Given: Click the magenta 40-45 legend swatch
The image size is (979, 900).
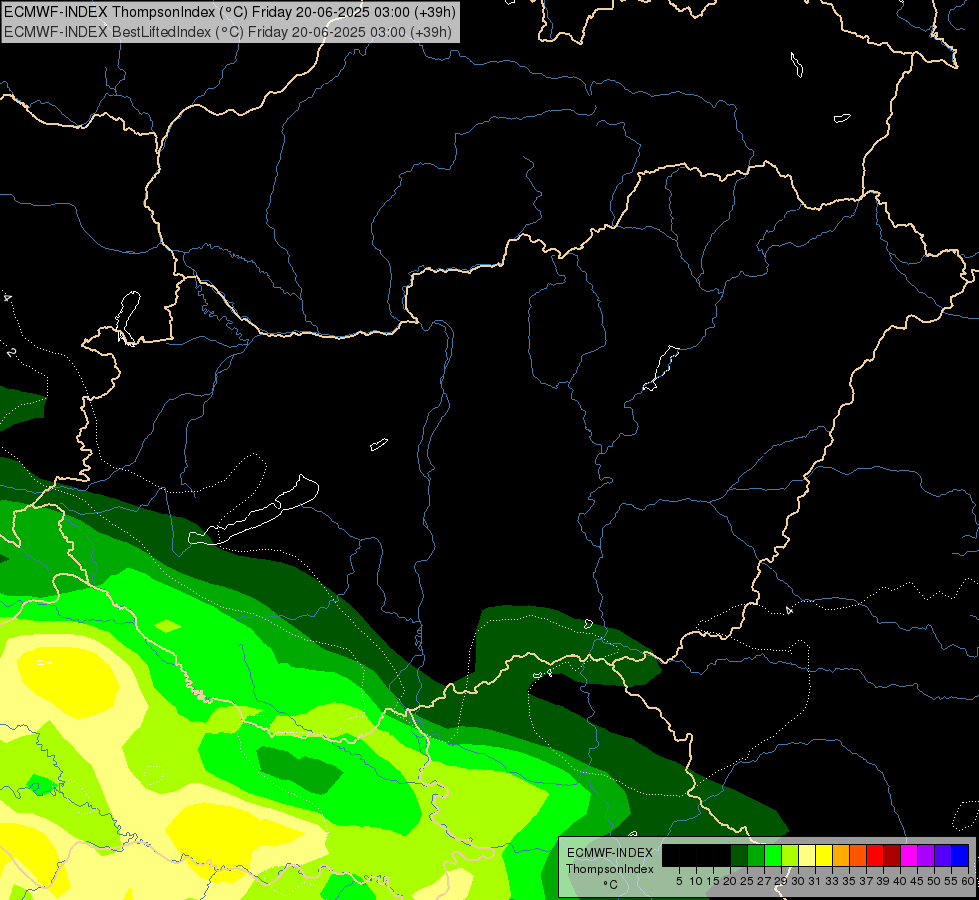Looking at the screenshot, I should [909, 855].
